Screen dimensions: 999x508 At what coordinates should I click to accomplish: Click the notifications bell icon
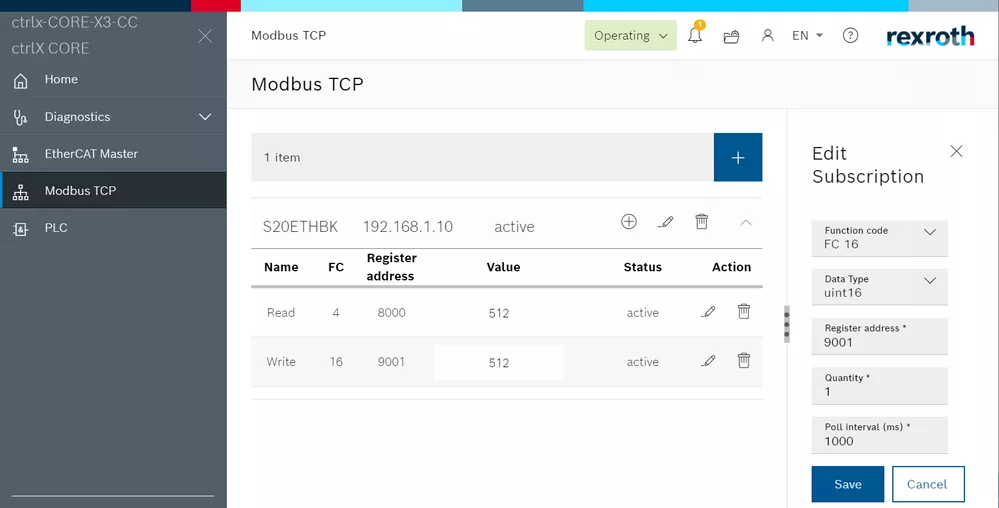coord(695,36)
